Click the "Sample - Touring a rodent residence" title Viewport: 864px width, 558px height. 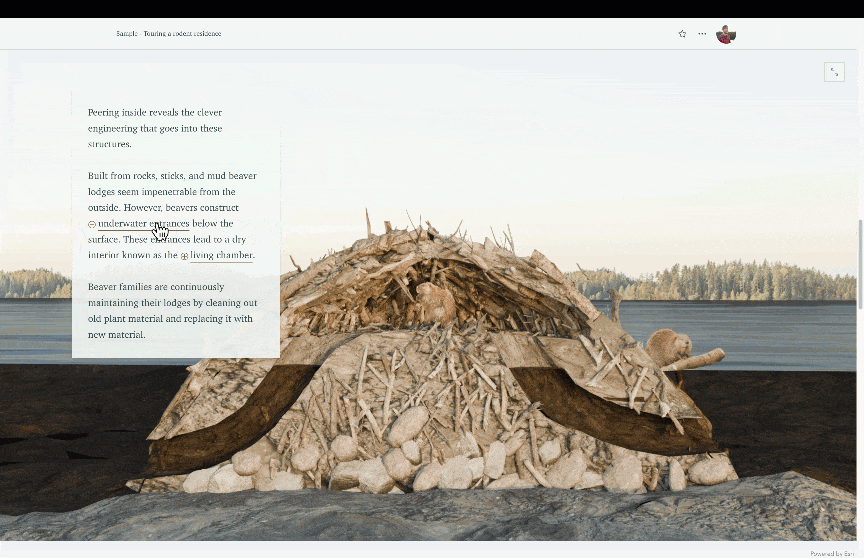pyautogui.click(x=169, y=34)
